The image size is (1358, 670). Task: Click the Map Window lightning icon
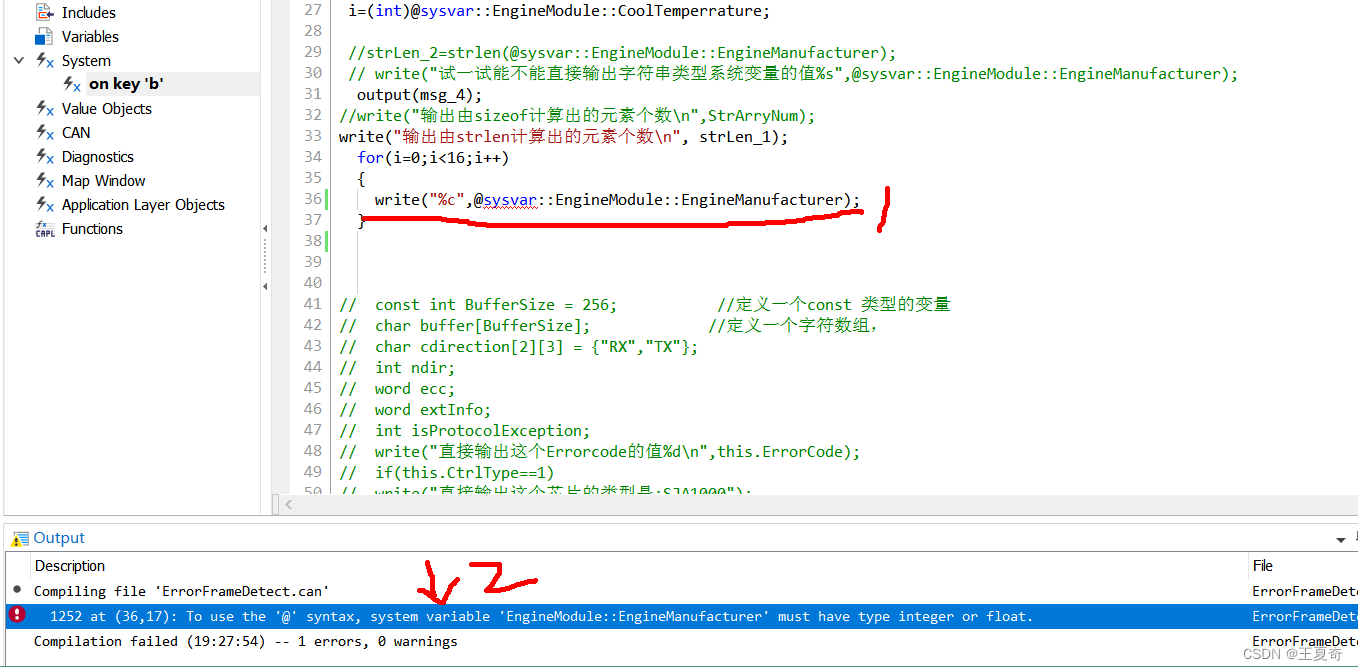click(45, 181)
